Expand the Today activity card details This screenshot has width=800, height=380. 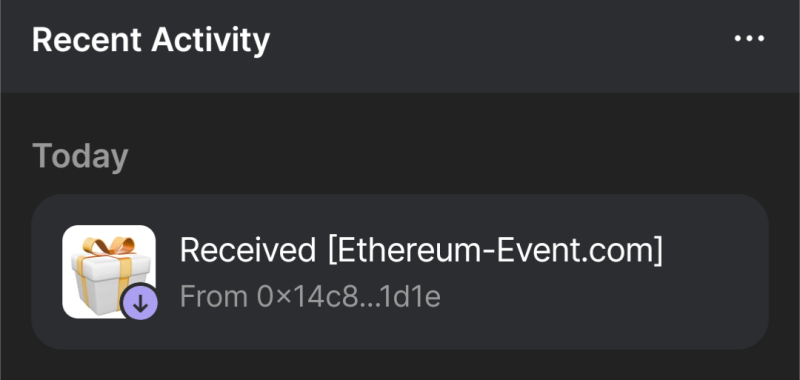click(x=400, y=271)
